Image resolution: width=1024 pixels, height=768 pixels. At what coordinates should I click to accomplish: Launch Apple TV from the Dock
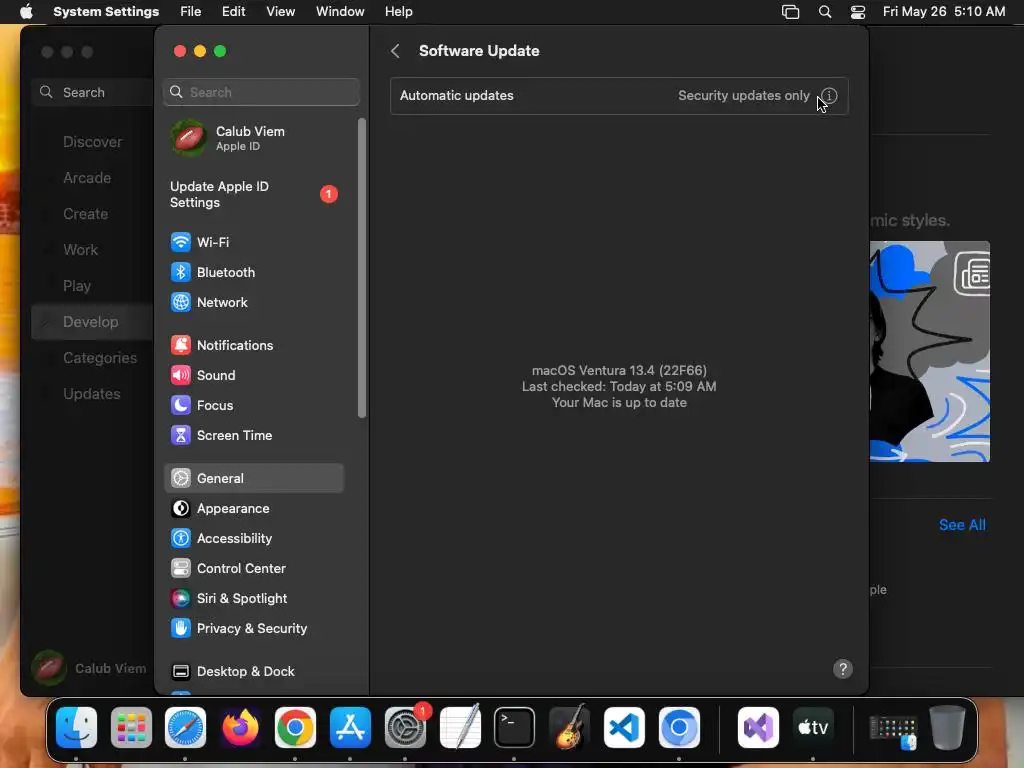[x=813, y=728]
